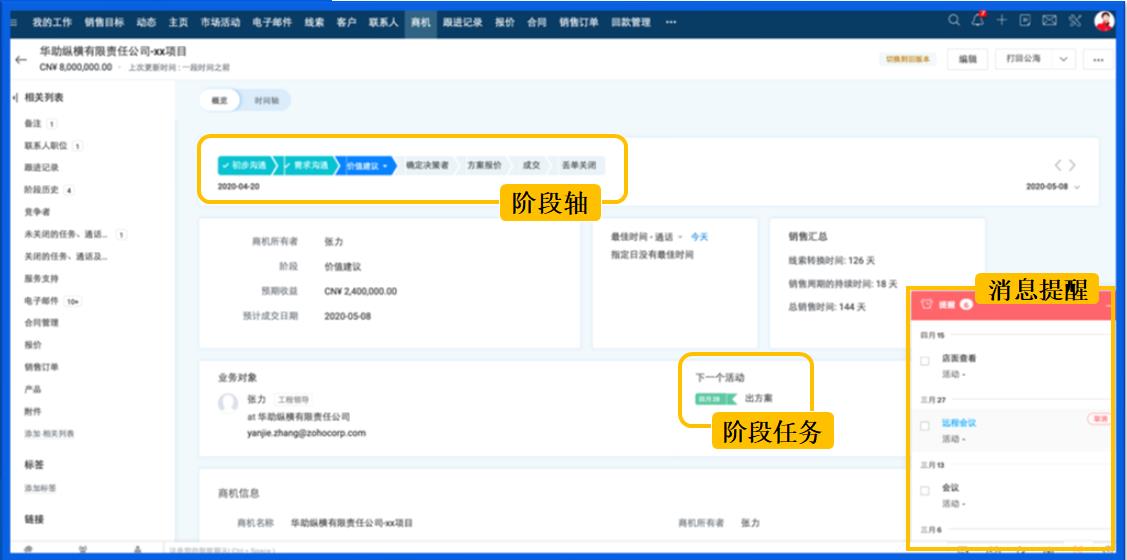Click the 编辑 button

coord(967,59)
